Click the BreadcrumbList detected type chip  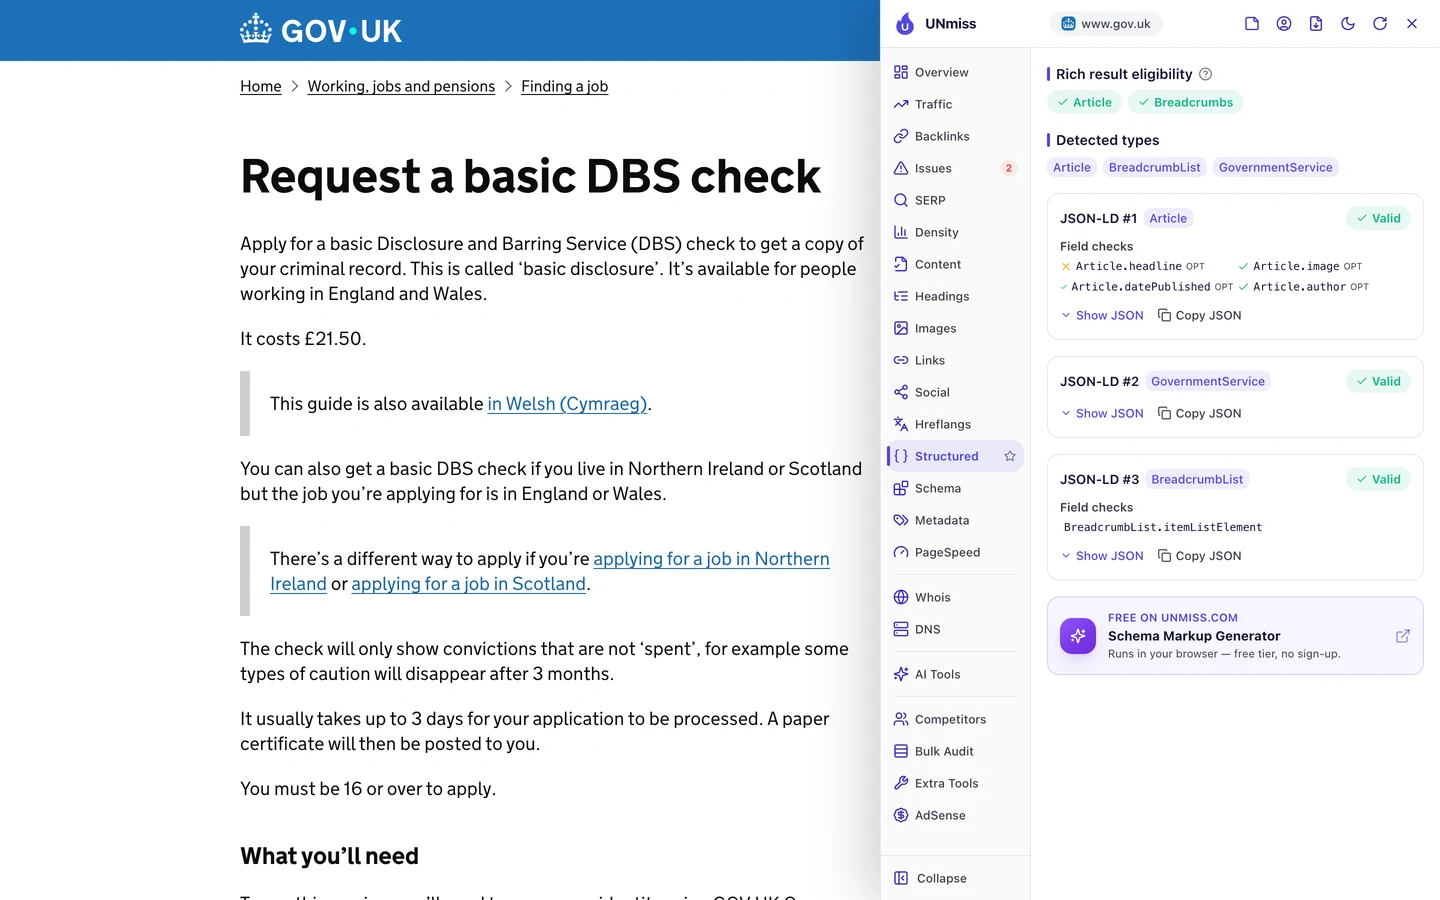(1154, 167)
